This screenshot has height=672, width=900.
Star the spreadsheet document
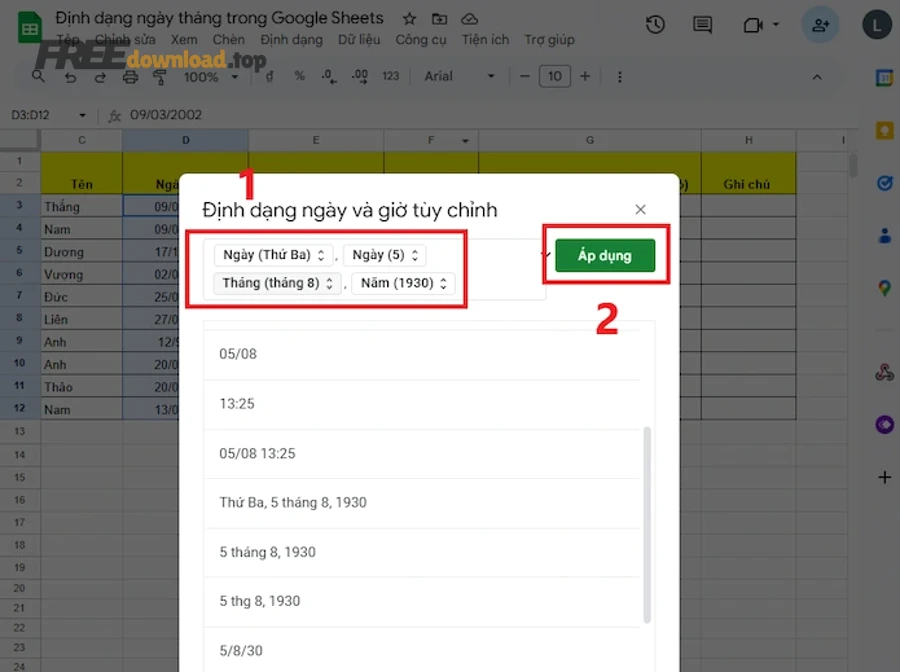[x=409, y=19]
